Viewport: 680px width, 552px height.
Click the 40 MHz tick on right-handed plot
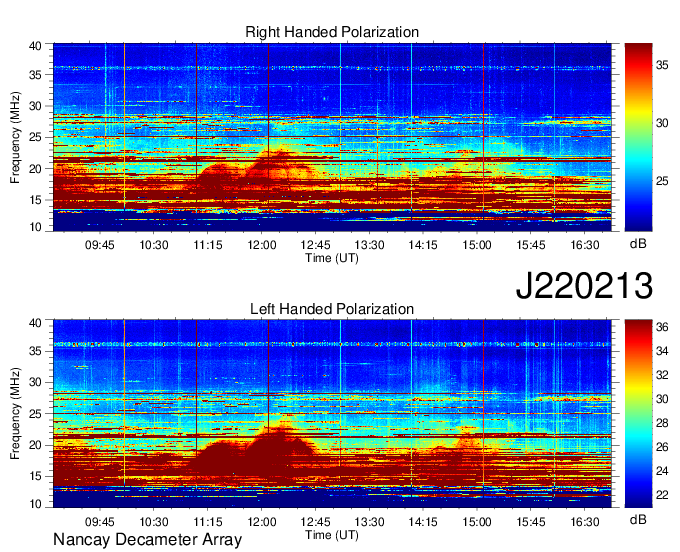[35, 46]
